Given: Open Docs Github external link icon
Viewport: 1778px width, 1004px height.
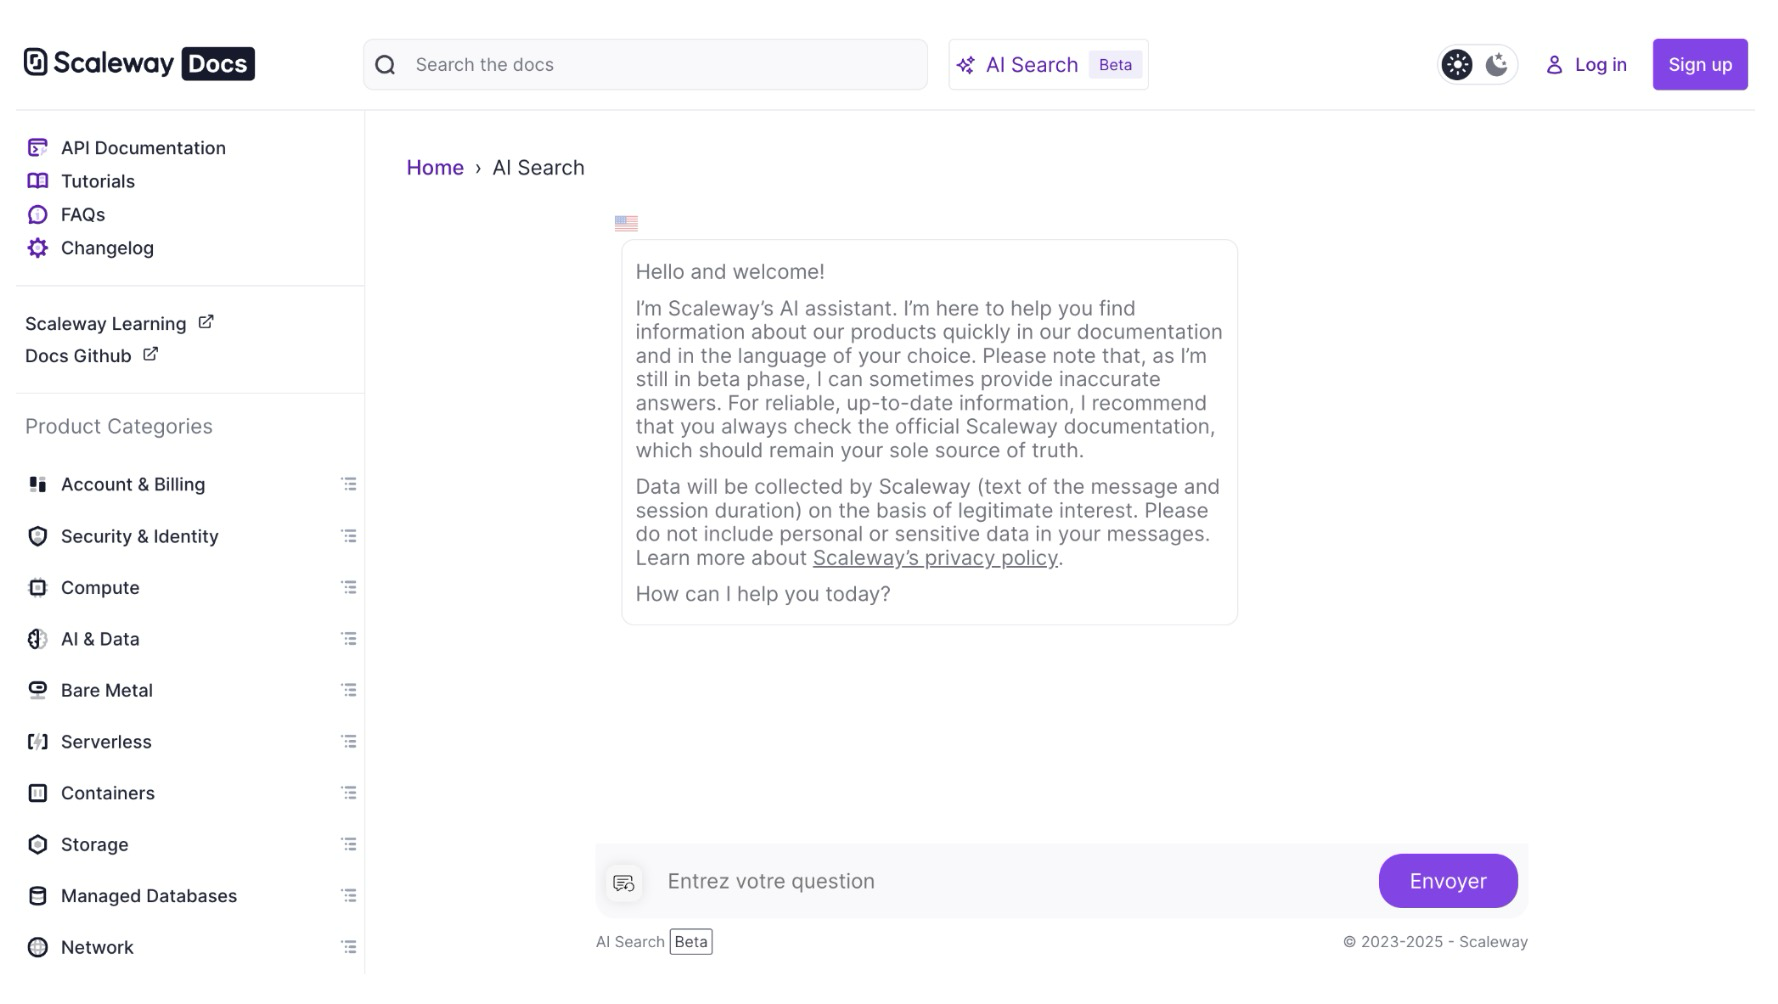Looking at the screenshot, I should 151,354.
